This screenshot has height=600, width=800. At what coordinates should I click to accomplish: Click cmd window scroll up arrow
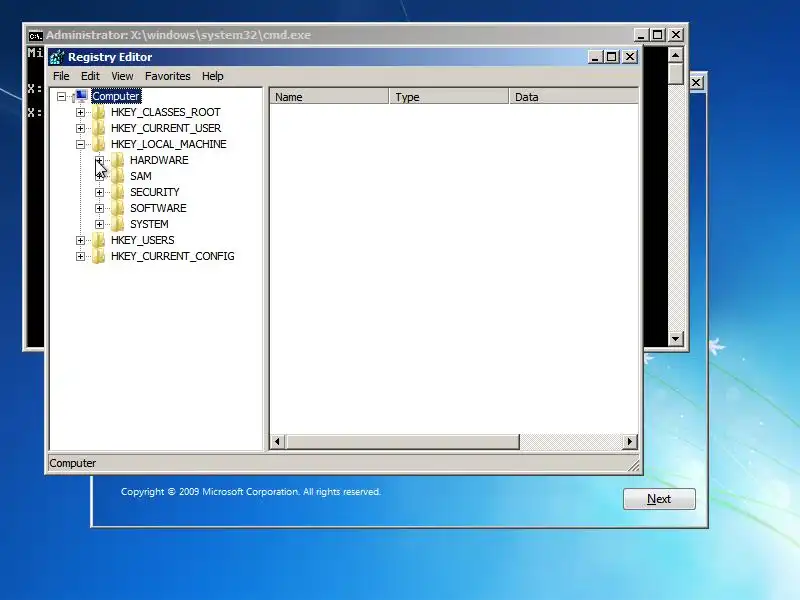[x=676, y=55]
